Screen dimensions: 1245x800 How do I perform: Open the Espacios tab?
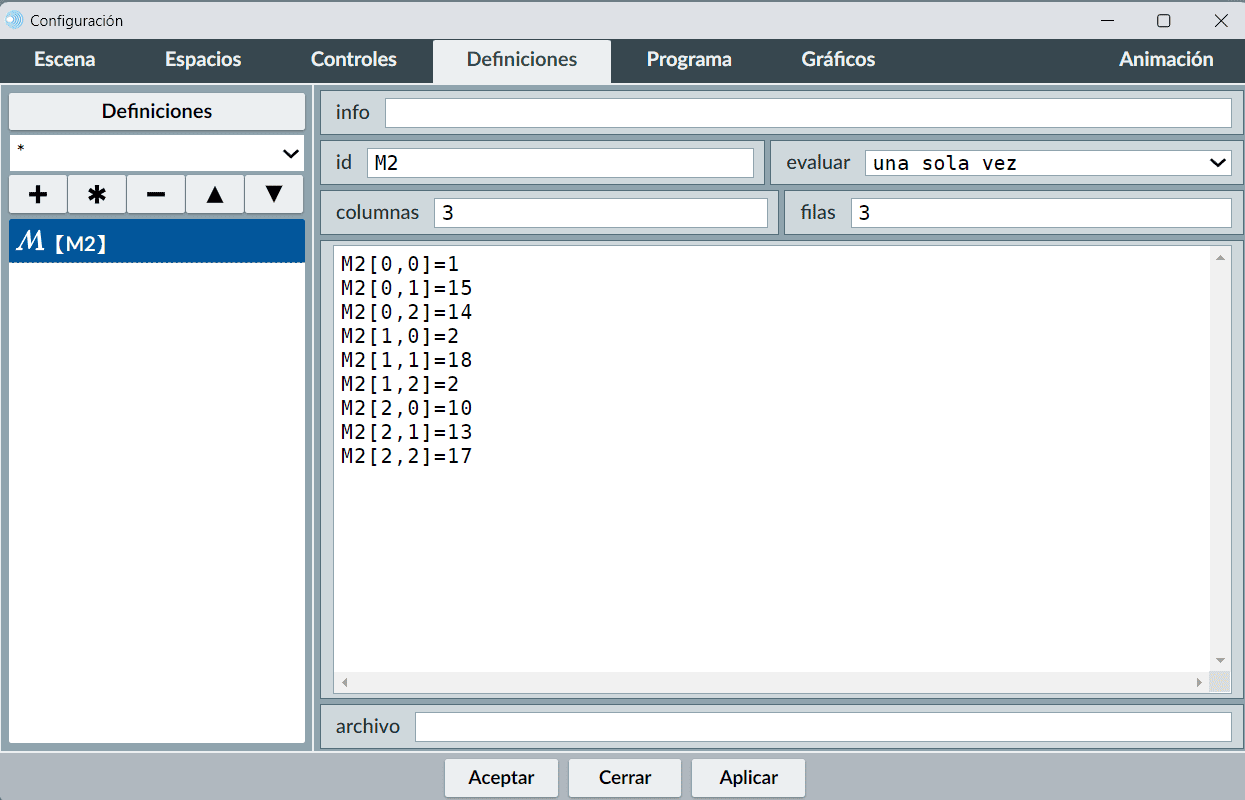coord(203,60)
